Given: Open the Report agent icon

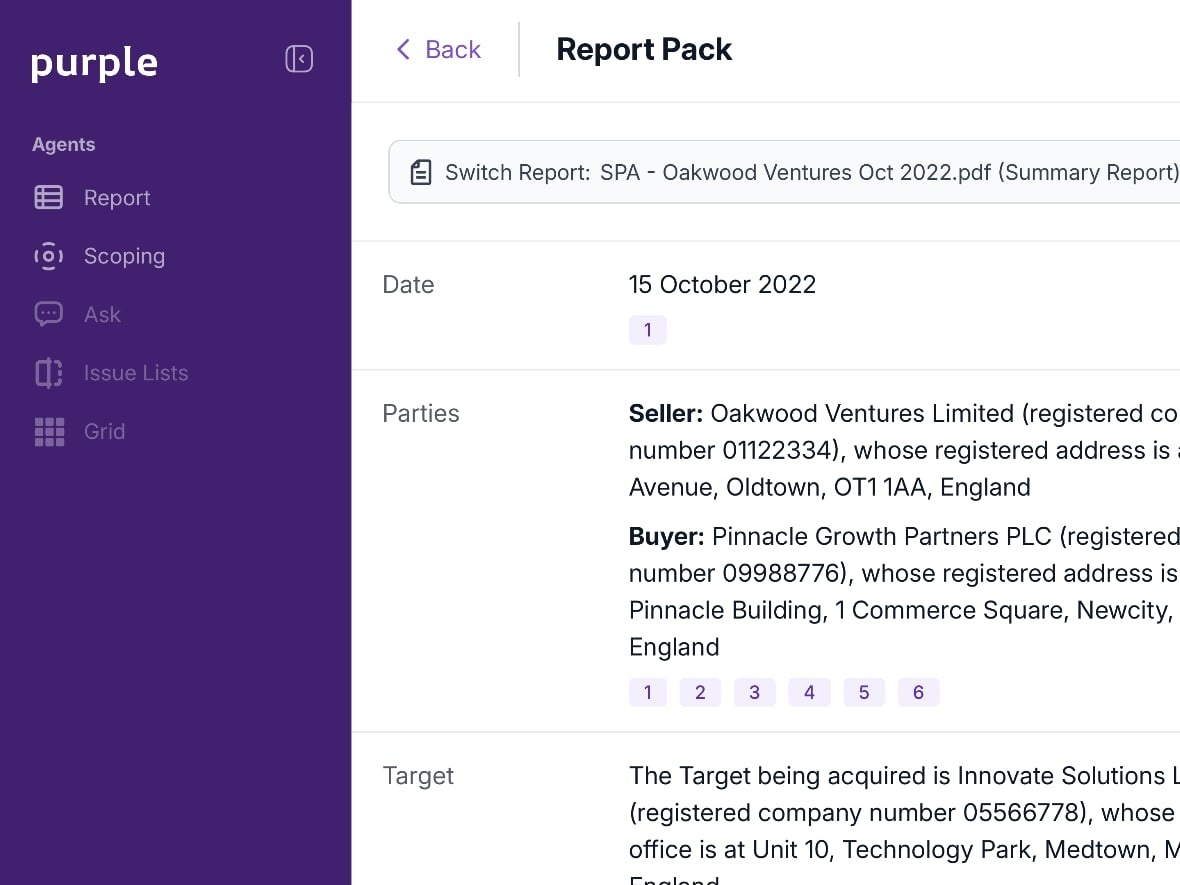Looking at the screenshot, I should (x=48, y=197).
